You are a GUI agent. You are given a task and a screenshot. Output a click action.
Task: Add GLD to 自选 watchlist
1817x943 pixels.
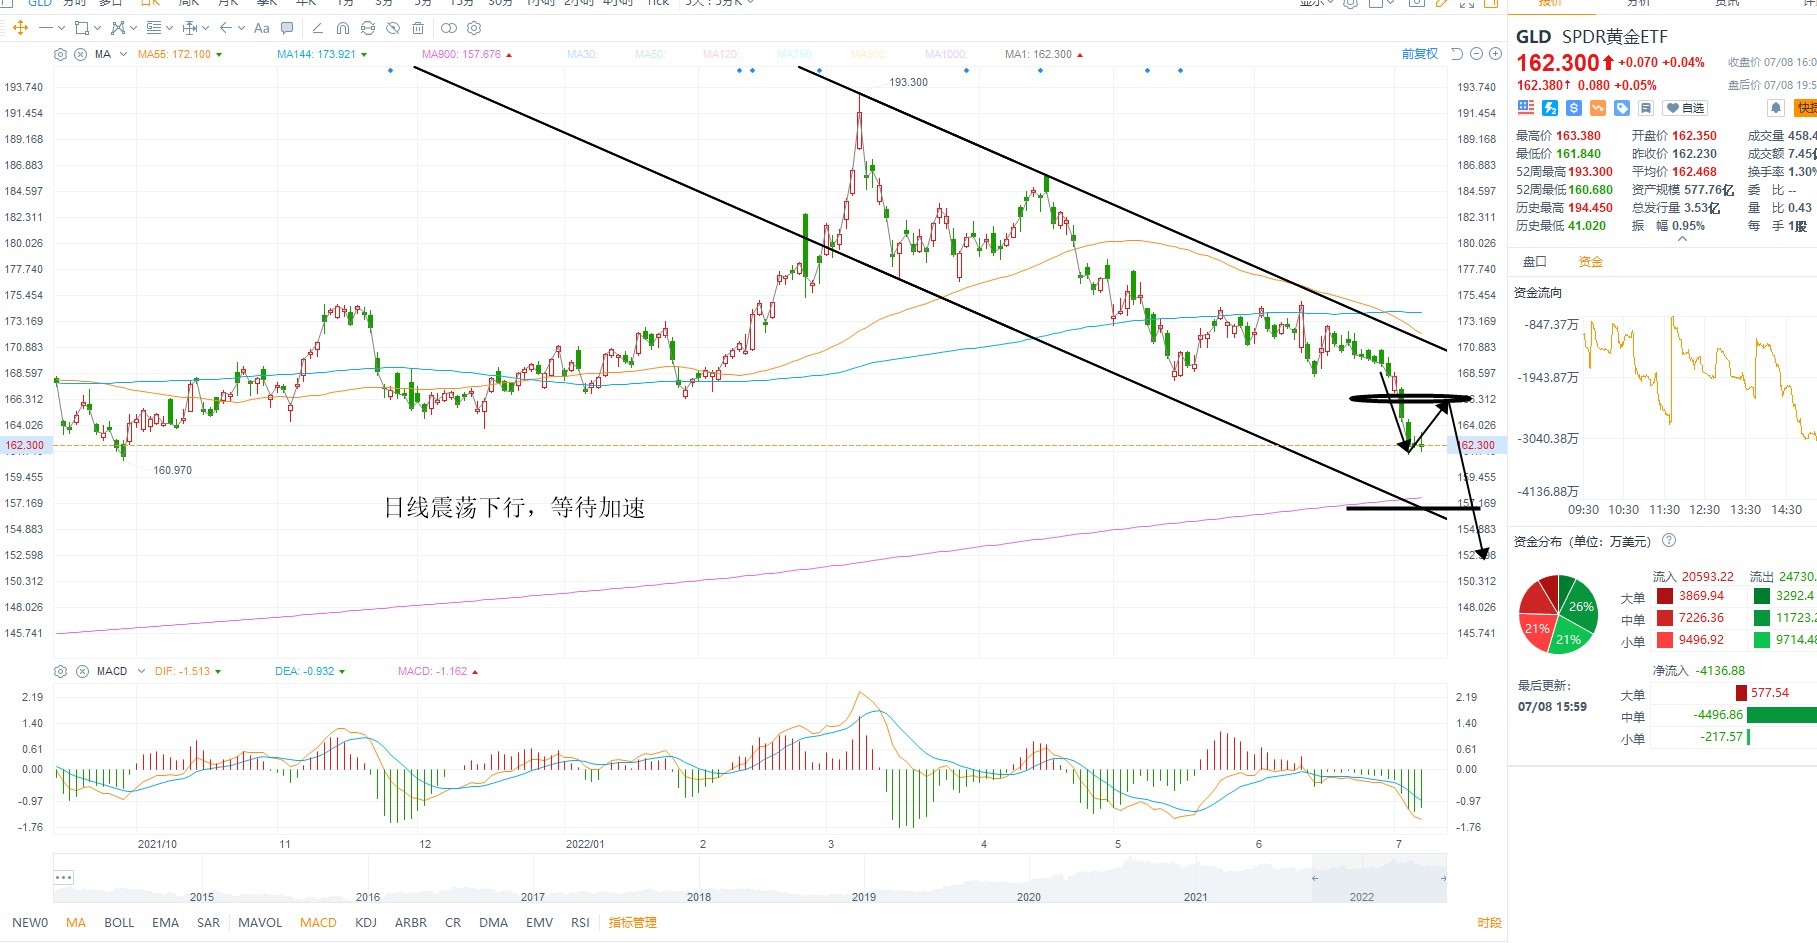pyautogui.click(x=1685, y=108)
